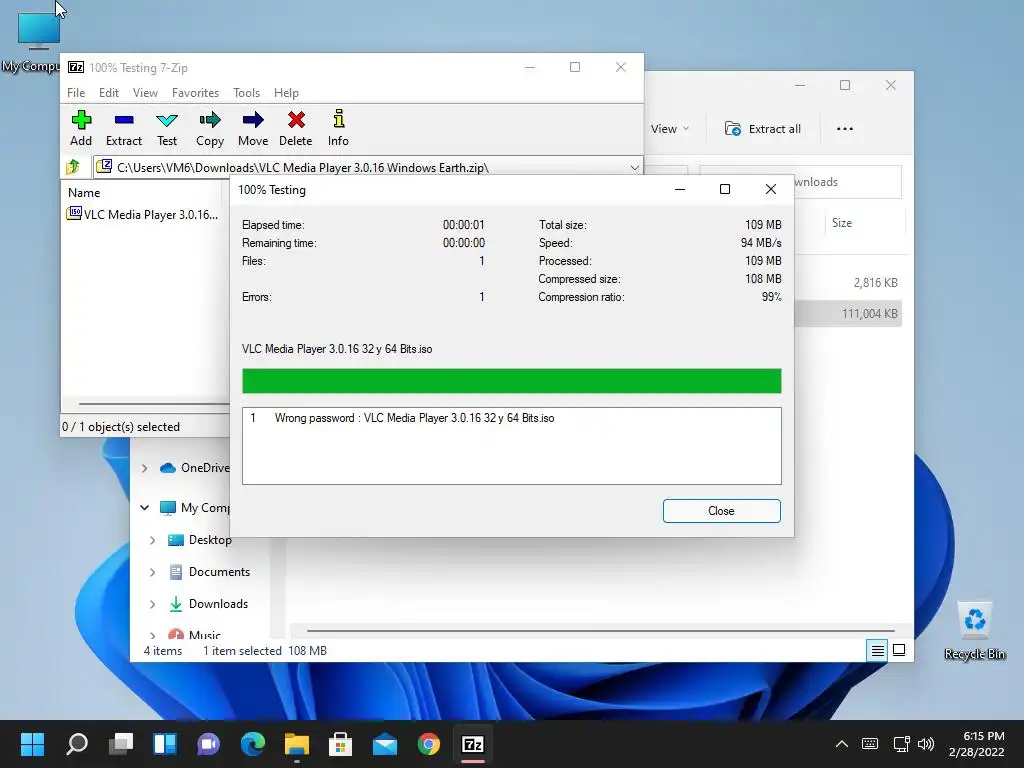1024x768 pixels.
Task: Switch Explorer to details view layout
Action: [877, 650]
